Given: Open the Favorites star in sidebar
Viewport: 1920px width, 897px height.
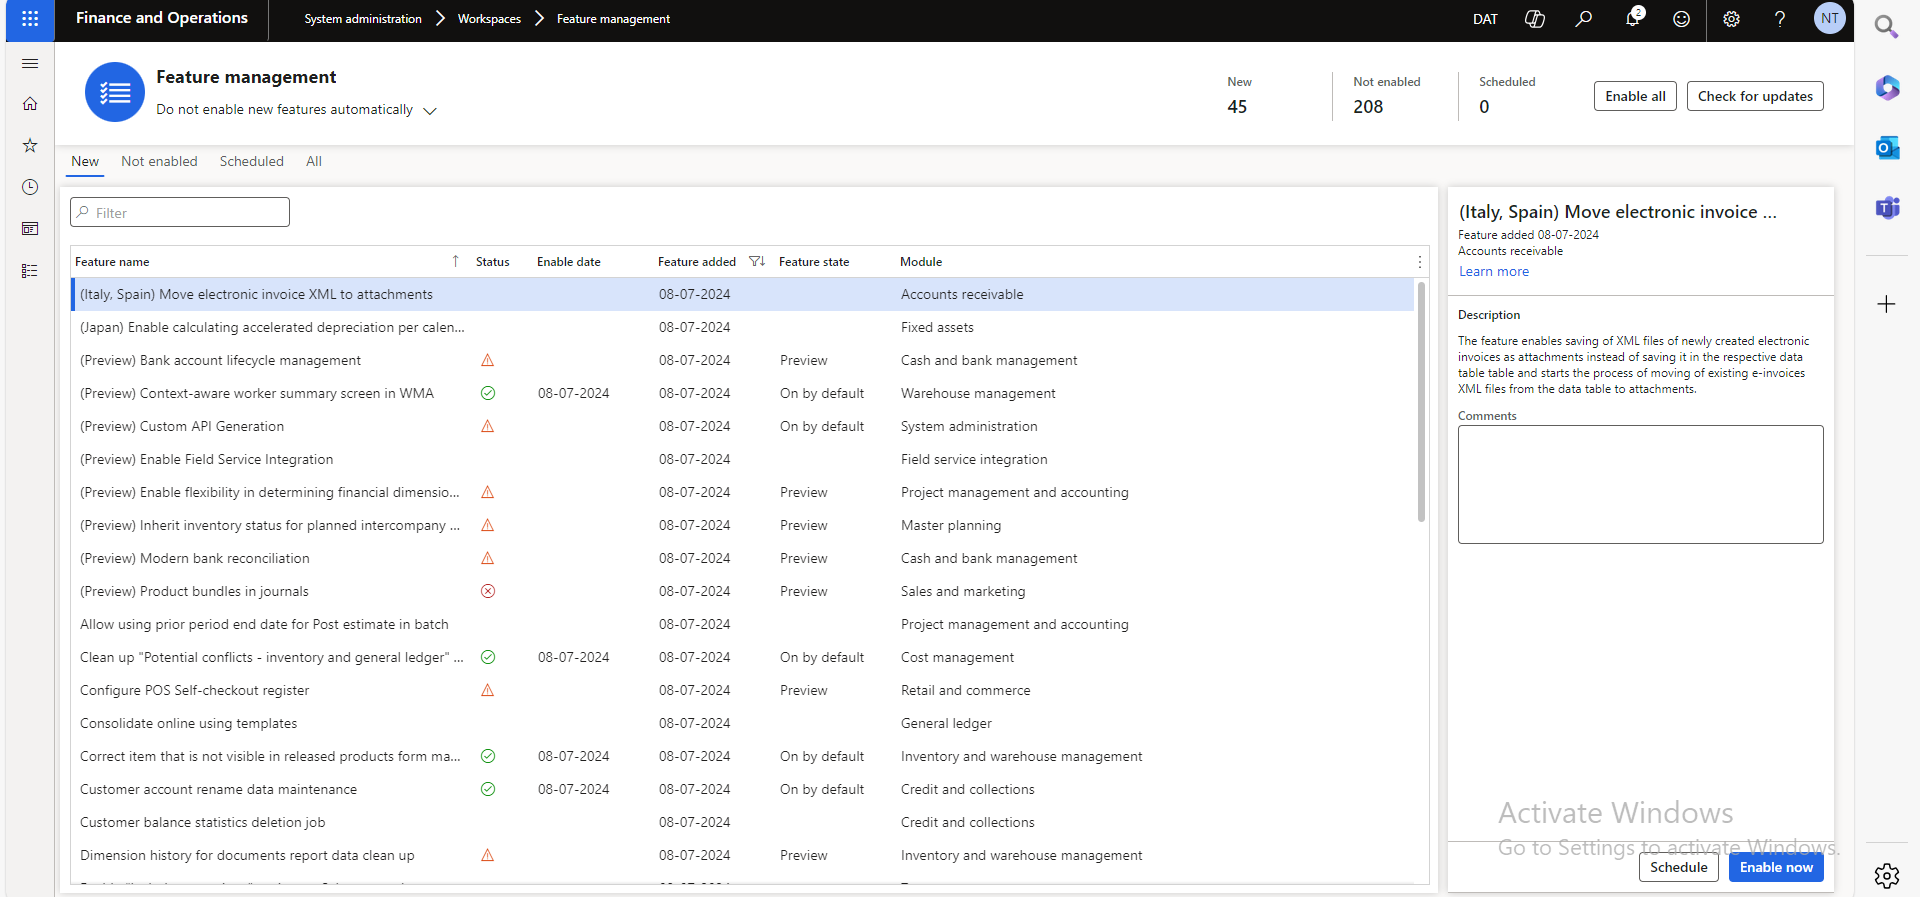Looking at the screenshot, I should click(x=30, y=146).
